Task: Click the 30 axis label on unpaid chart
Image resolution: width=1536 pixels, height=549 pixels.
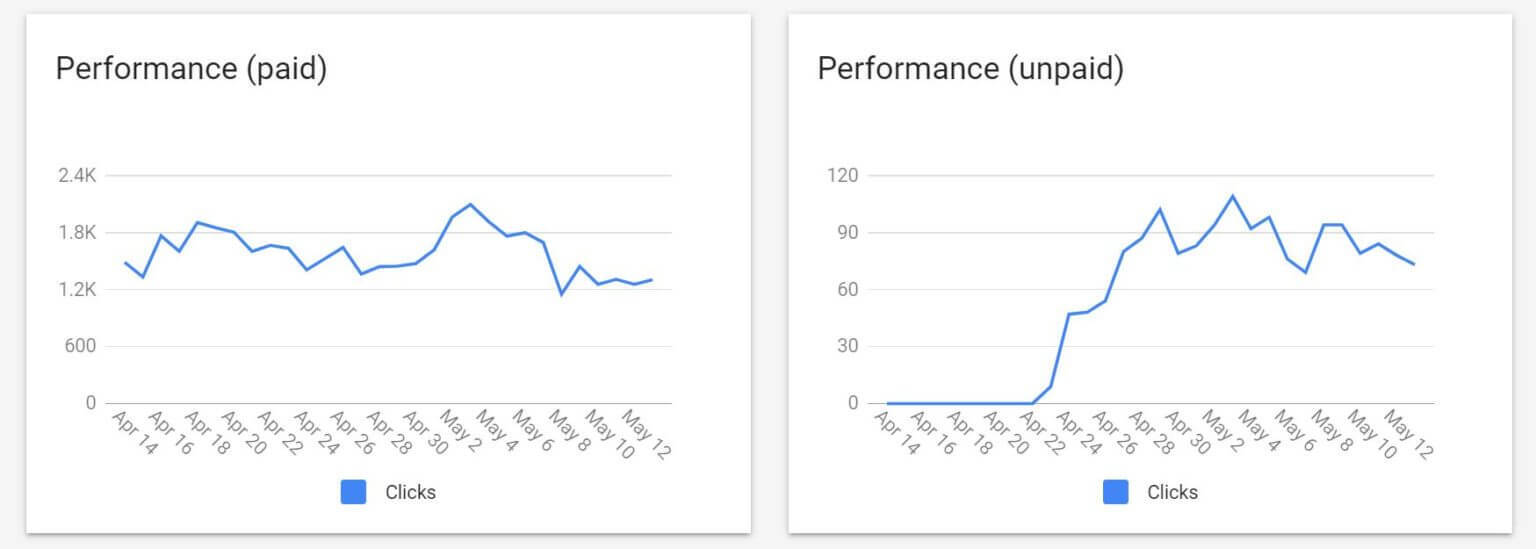Action: coord(848,347)
